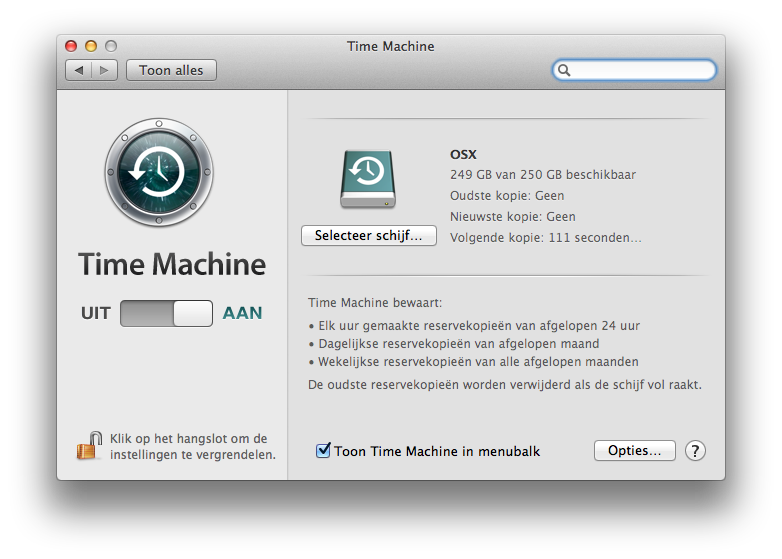The image size is (782, 559).
Task: Click the red close window button
Action: [x=71, y=46]
